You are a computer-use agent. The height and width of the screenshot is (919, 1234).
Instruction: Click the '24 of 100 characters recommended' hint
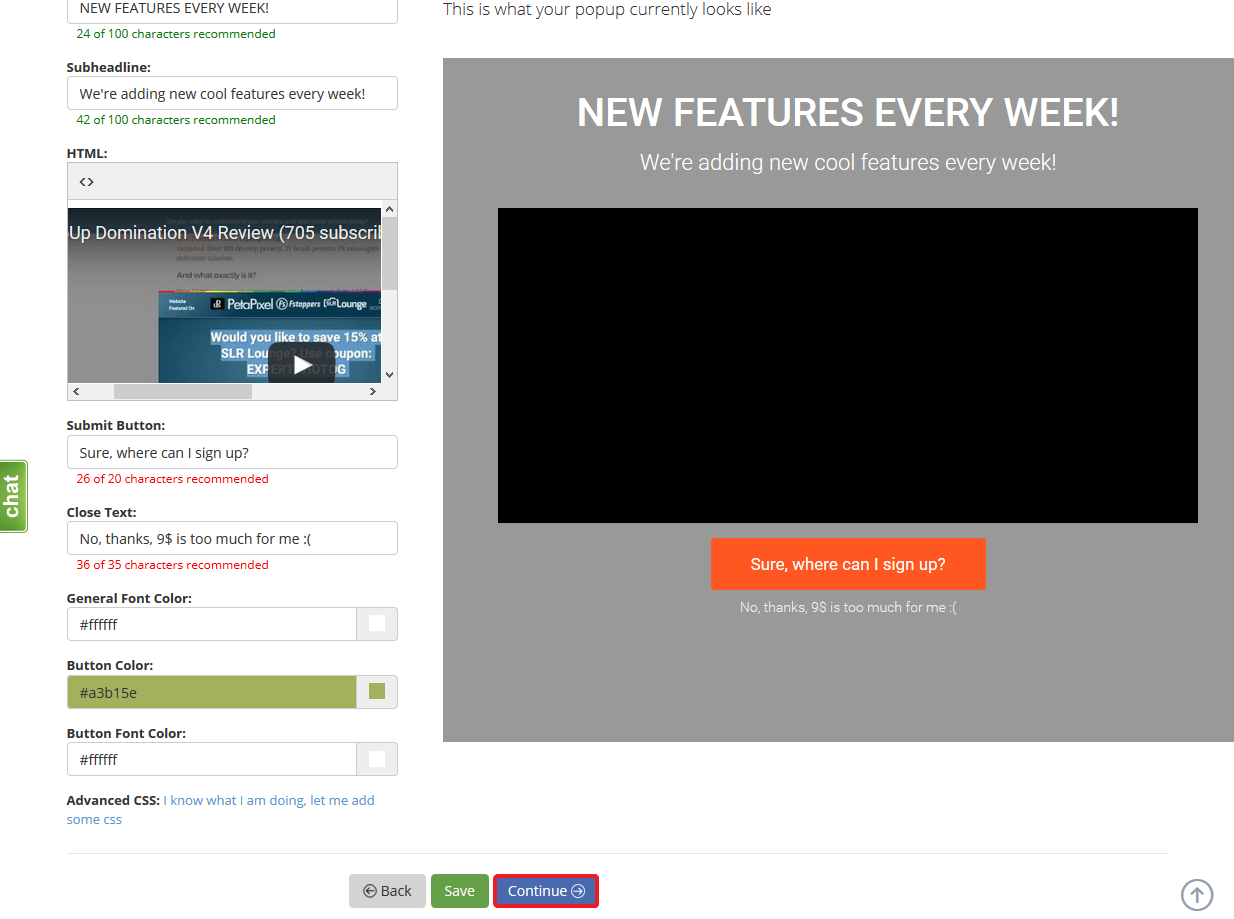[x=176, y=34]
